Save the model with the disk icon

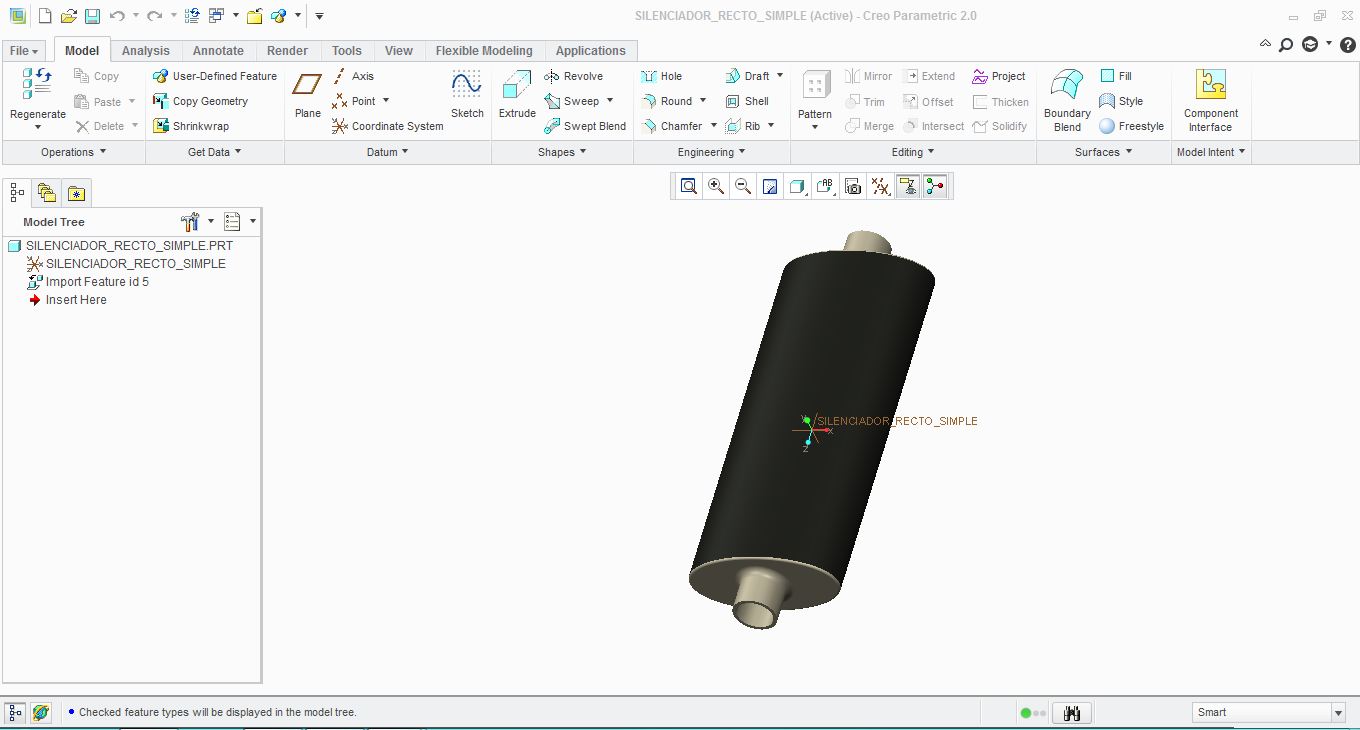92,16
